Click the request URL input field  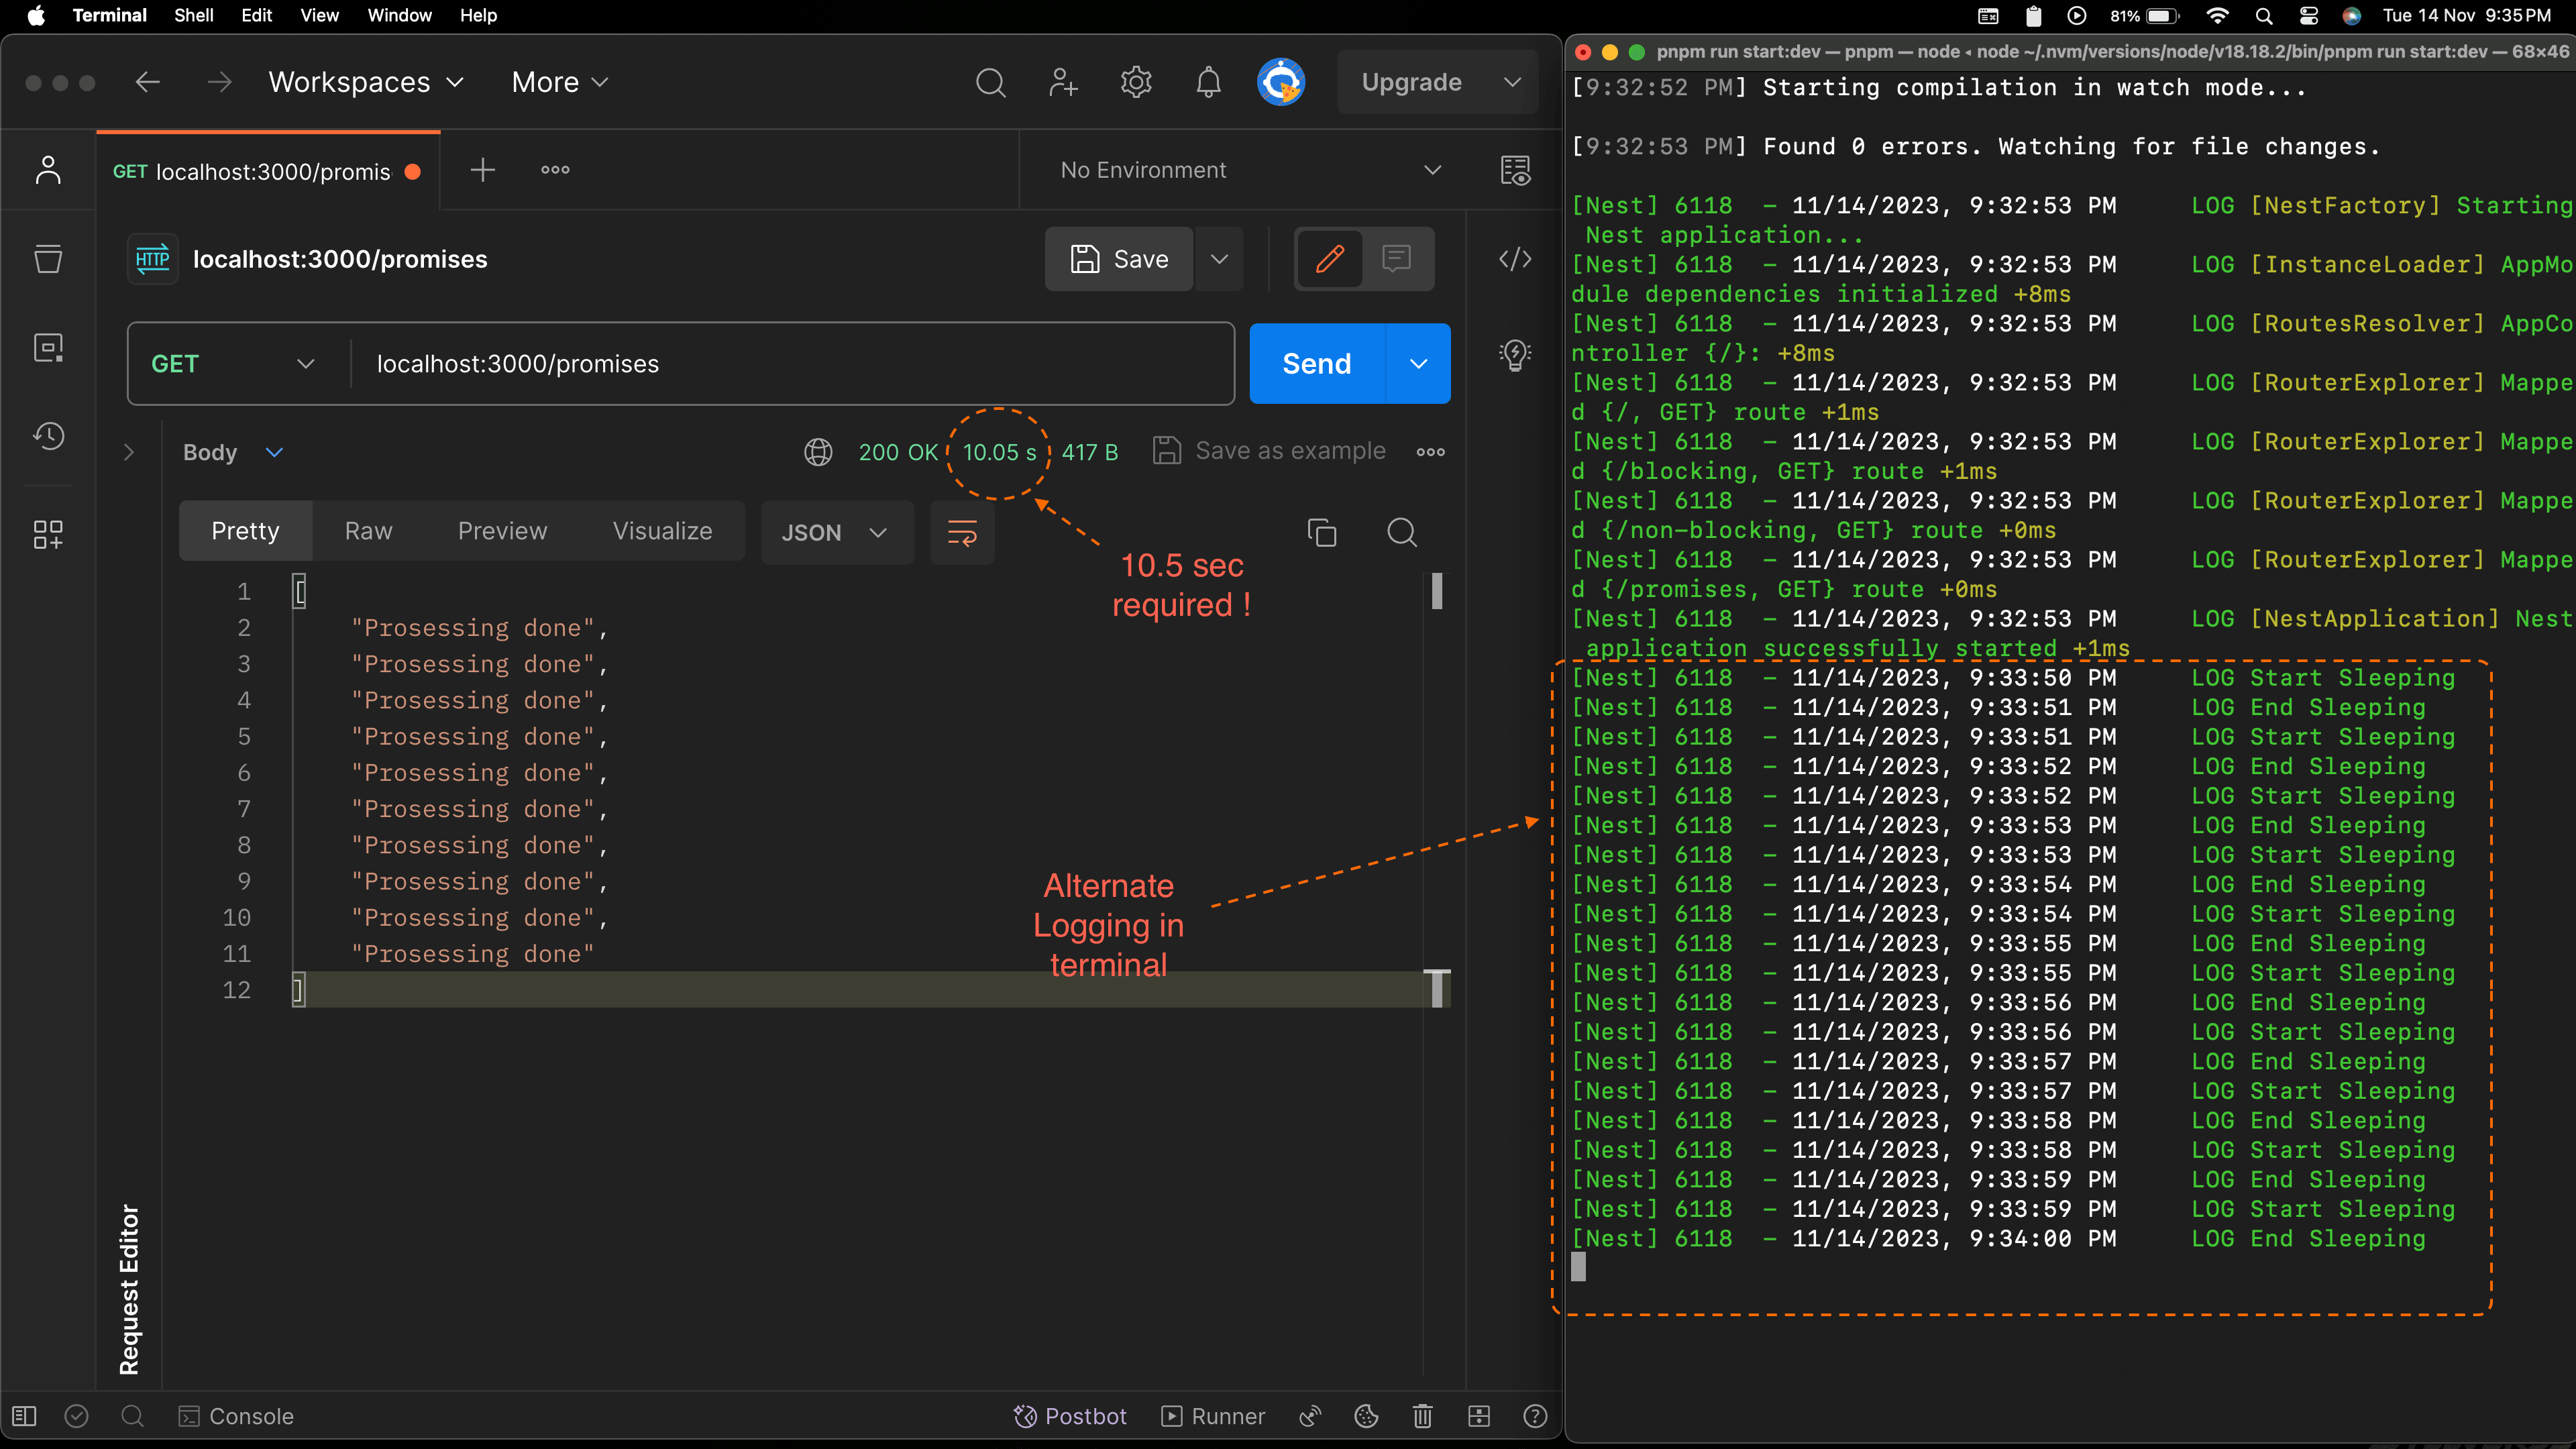[x=792, y=364]
